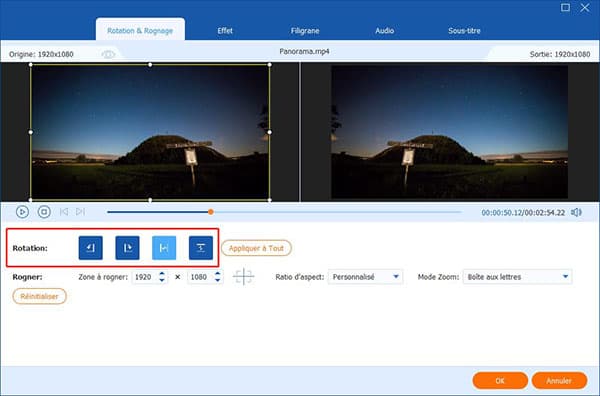The height and width of the screenshot is (396, 600).
Task: Click the Origine: 1920x1080 label
Action: 41,54
